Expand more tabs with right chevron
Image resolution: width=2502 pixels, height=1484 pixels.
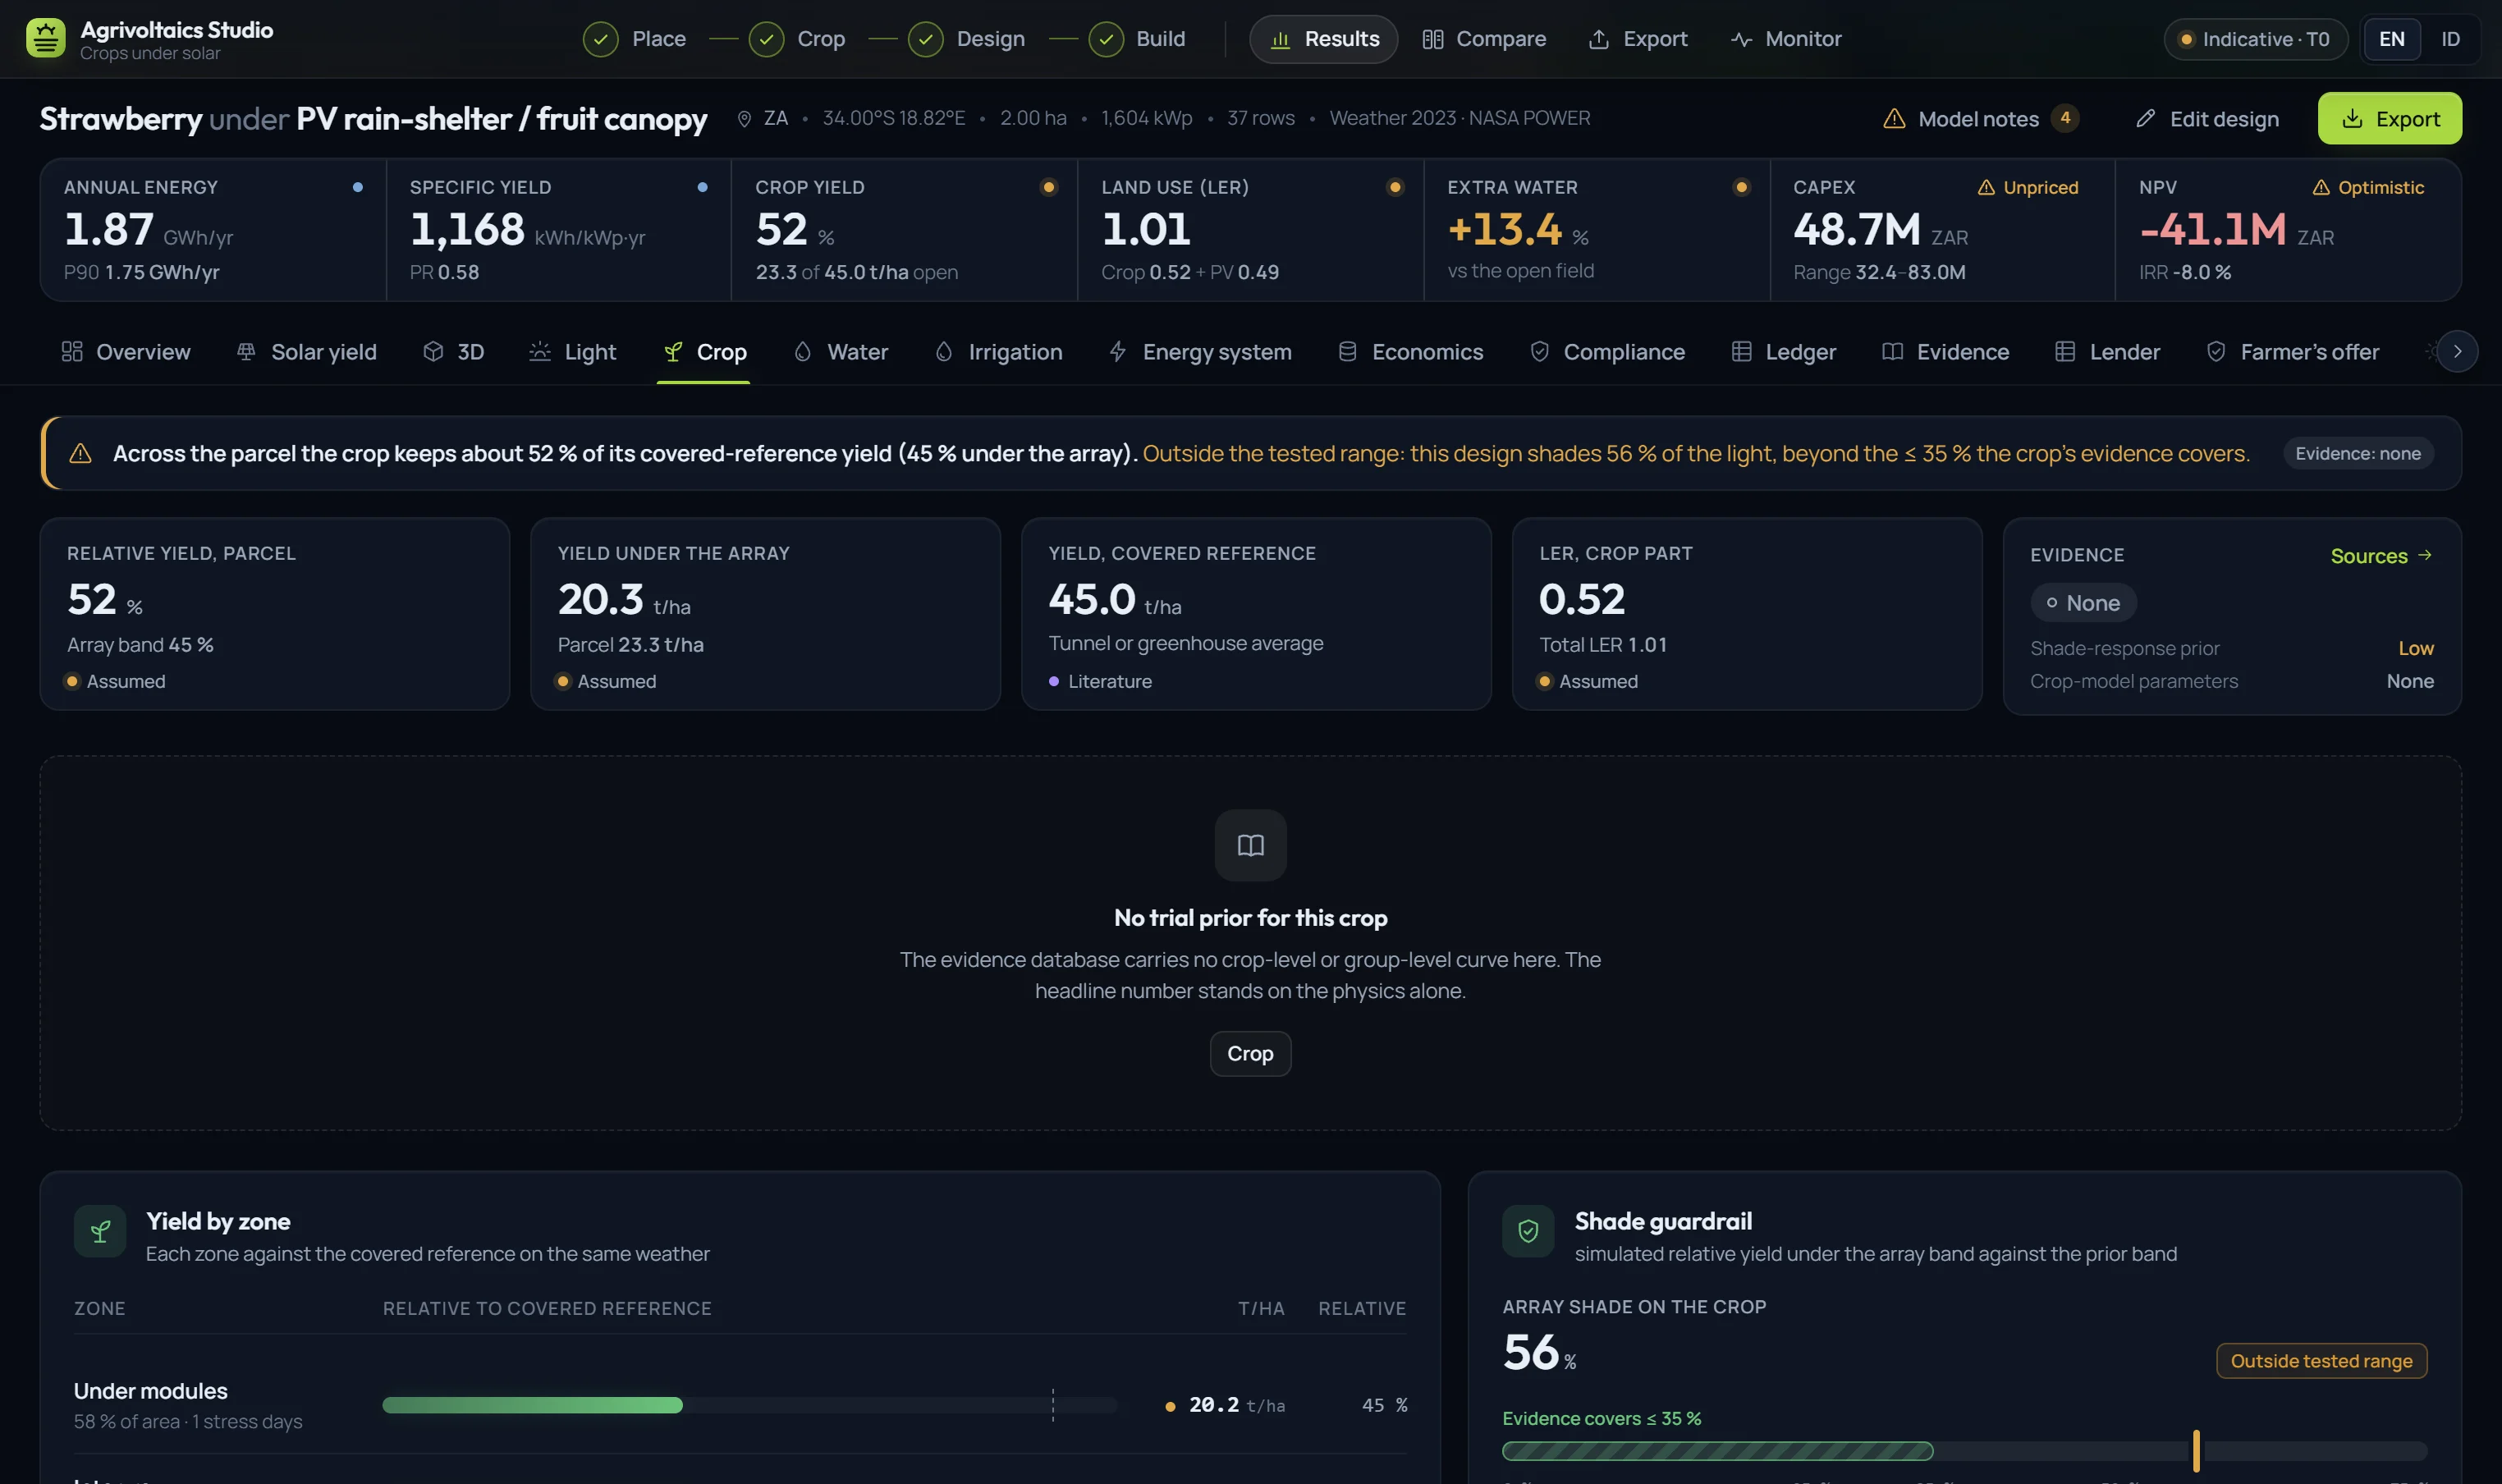[x=2457, y=351]
